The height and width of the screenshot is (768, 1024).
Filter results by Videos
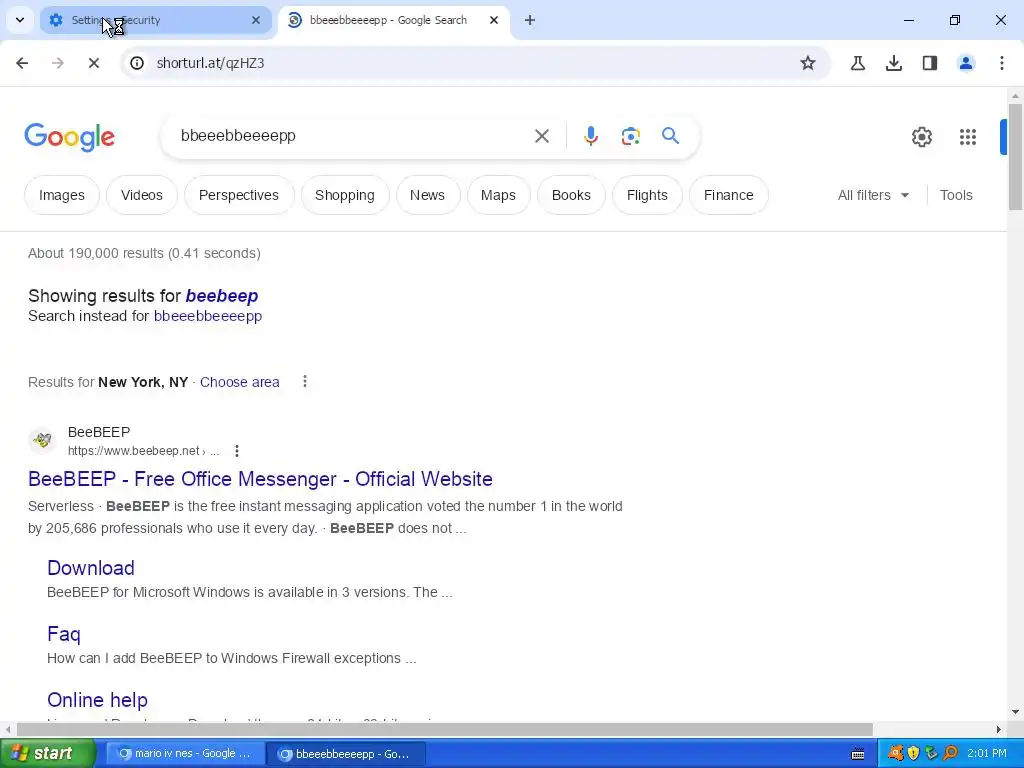tap(142, 195)
